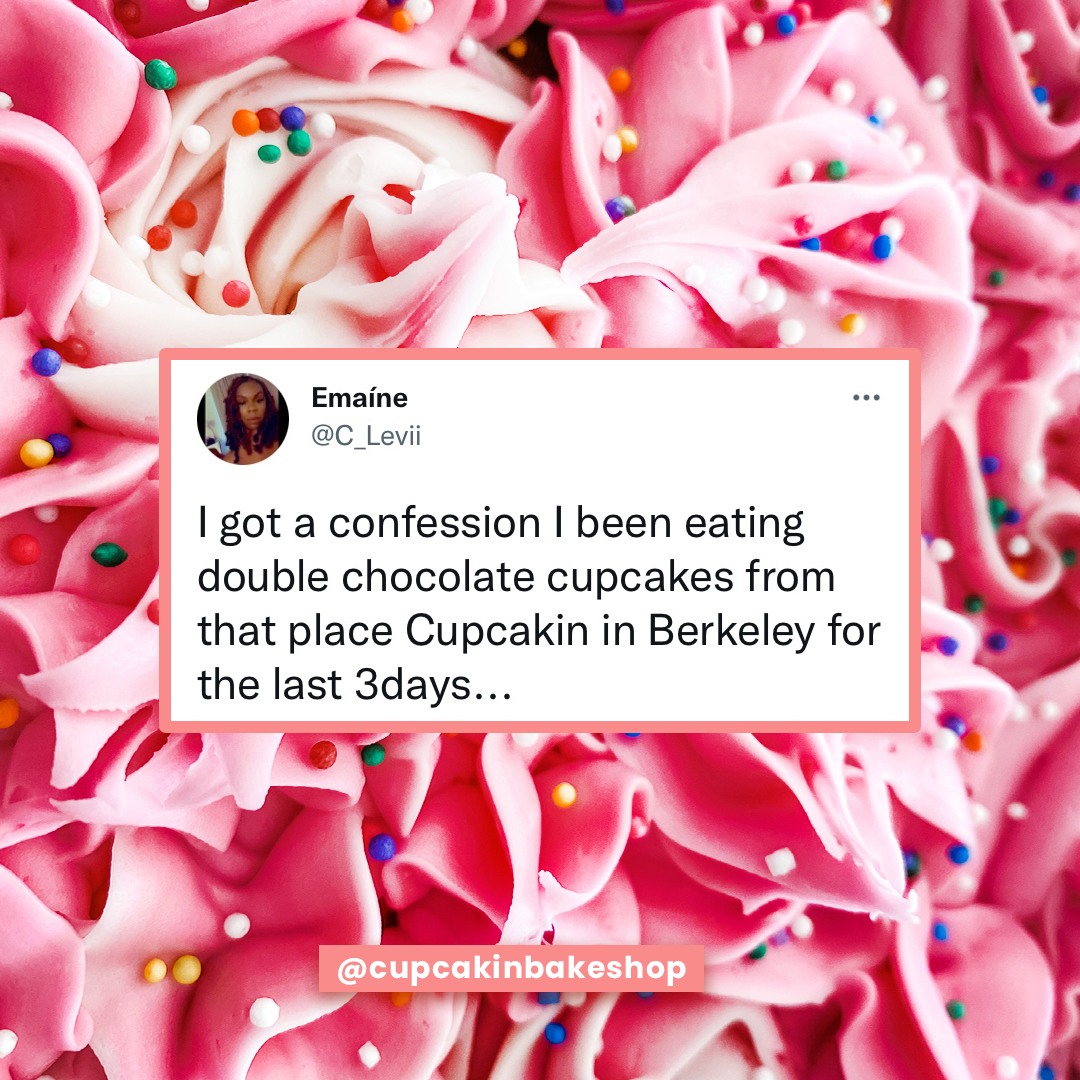Select the word Cupcakin in the tweet
This screenshot has height=1080, width=1080.
[497, 631]
